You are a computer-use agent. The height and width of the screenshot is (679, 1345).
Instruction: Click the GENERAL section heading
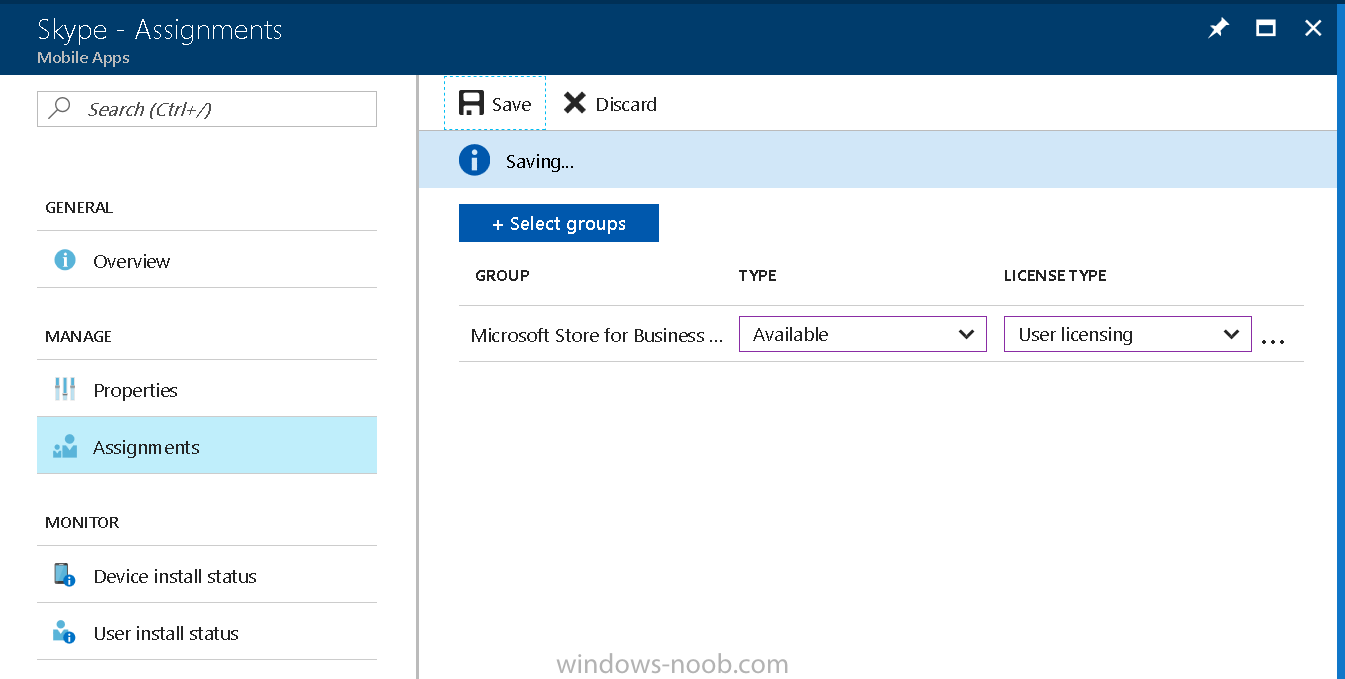tap(79, 208)
